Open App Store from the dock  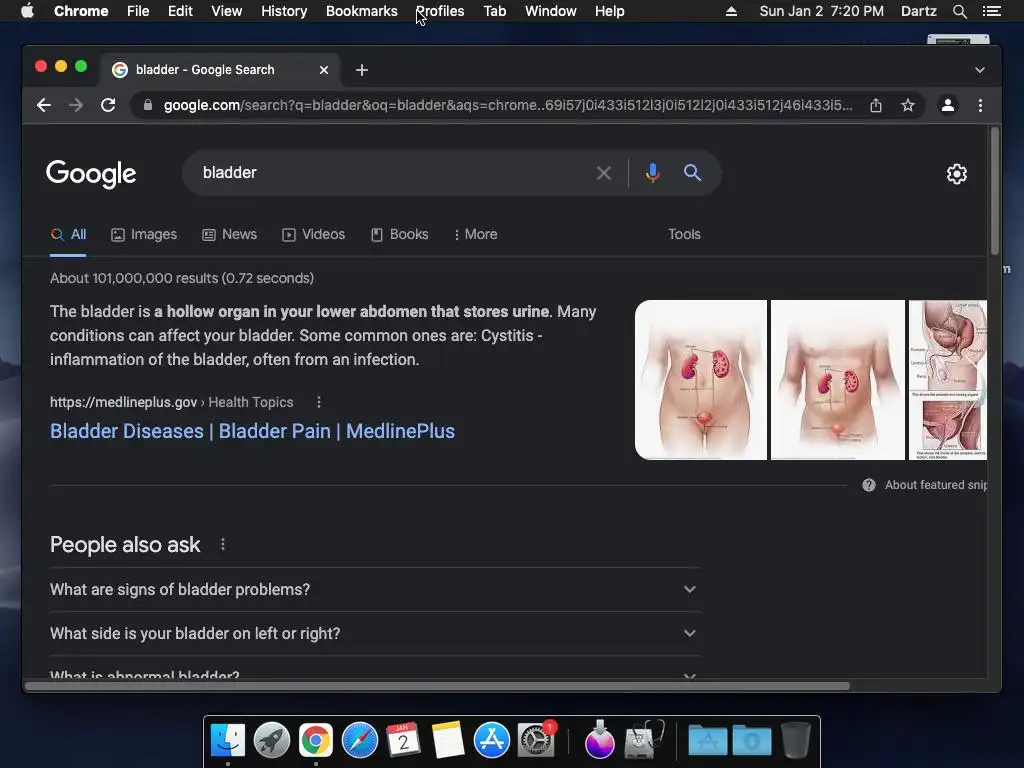tap(492, 741)
